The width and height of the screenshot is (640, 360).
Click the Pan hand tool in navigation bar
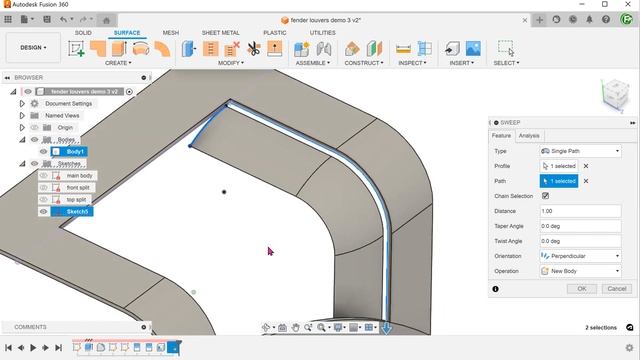[295, 327]
